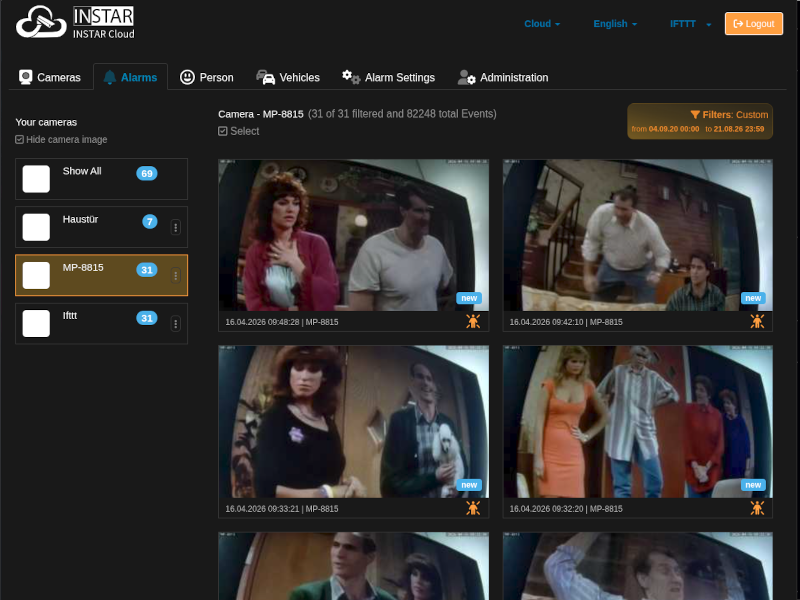Image resolution: width=800 pixels, height=600 pixels.
Task: Click the new badge on 09:33:21 event
Action: point(469,485)
